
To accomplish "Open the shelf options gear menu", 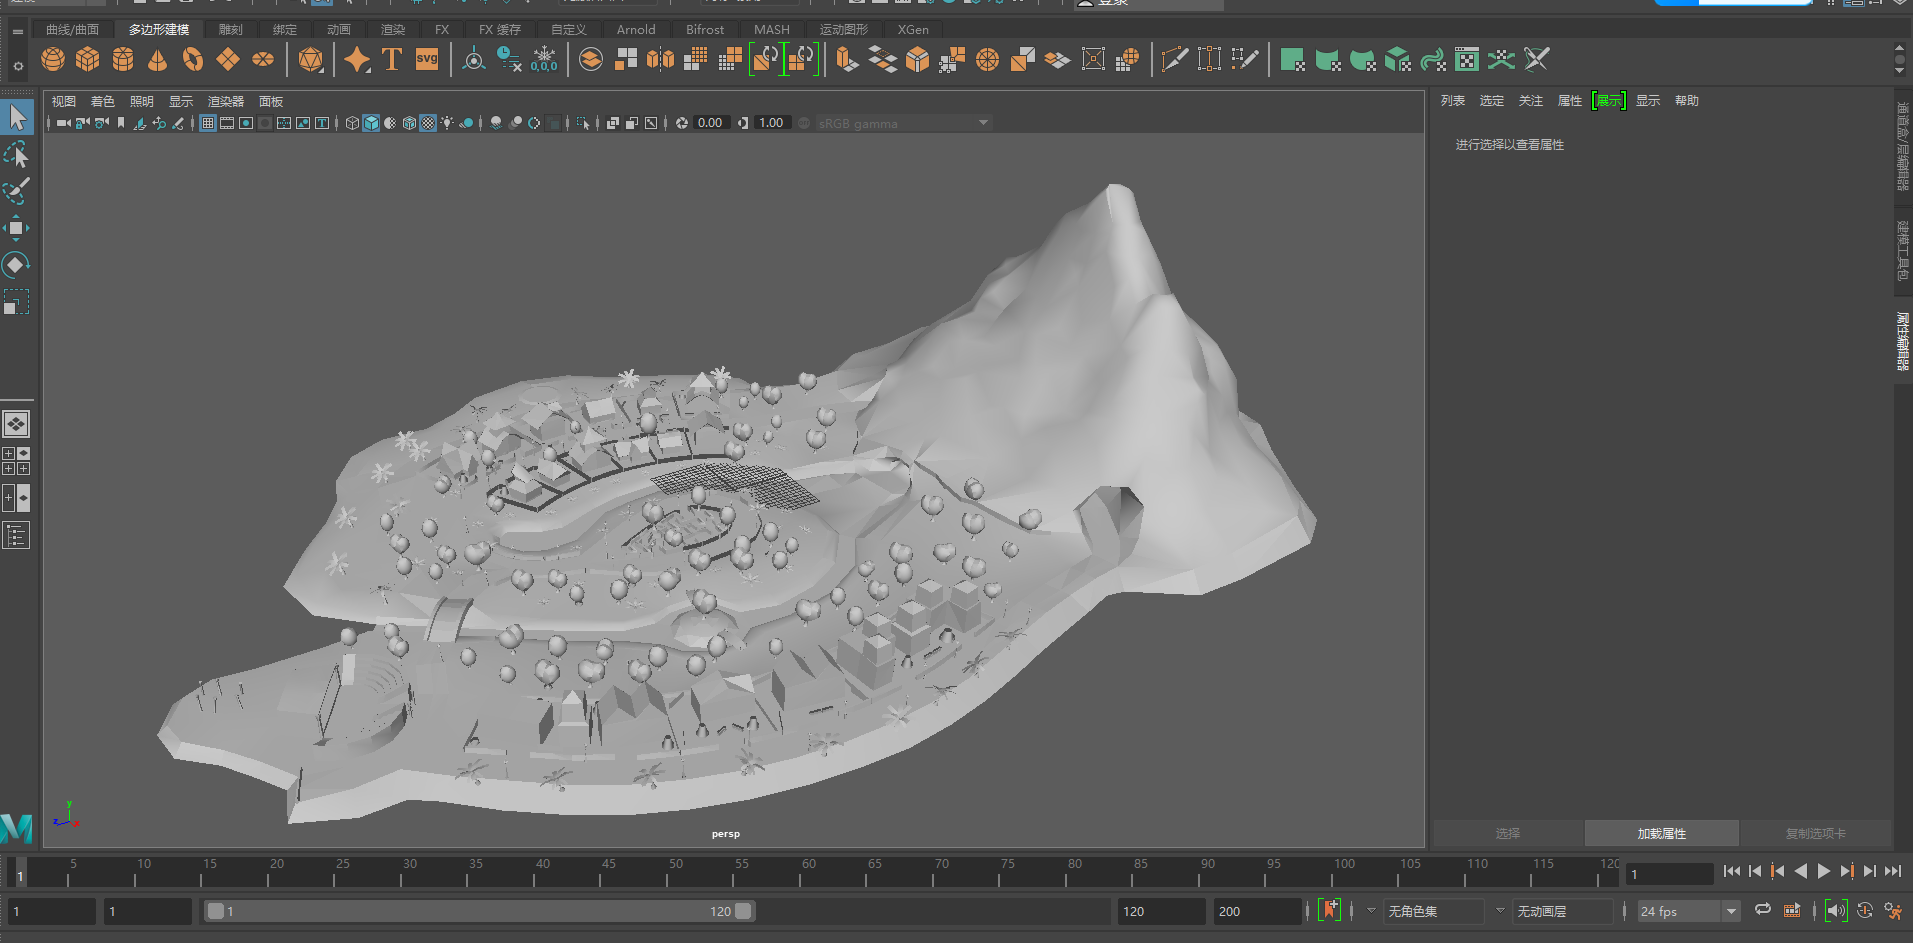I will [18, 67].
